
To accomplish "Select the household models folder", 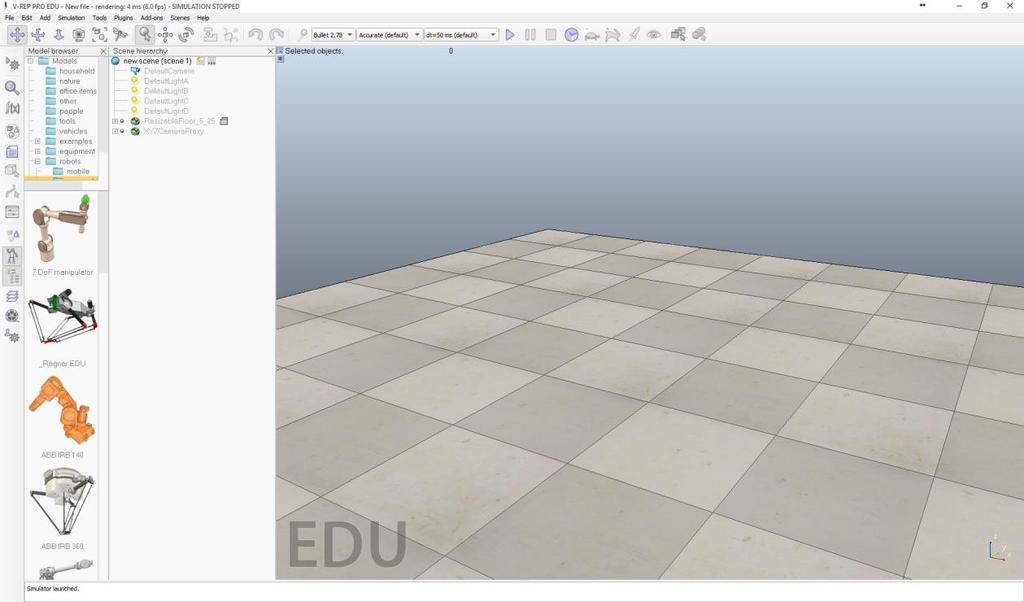I will pos(76,71).
